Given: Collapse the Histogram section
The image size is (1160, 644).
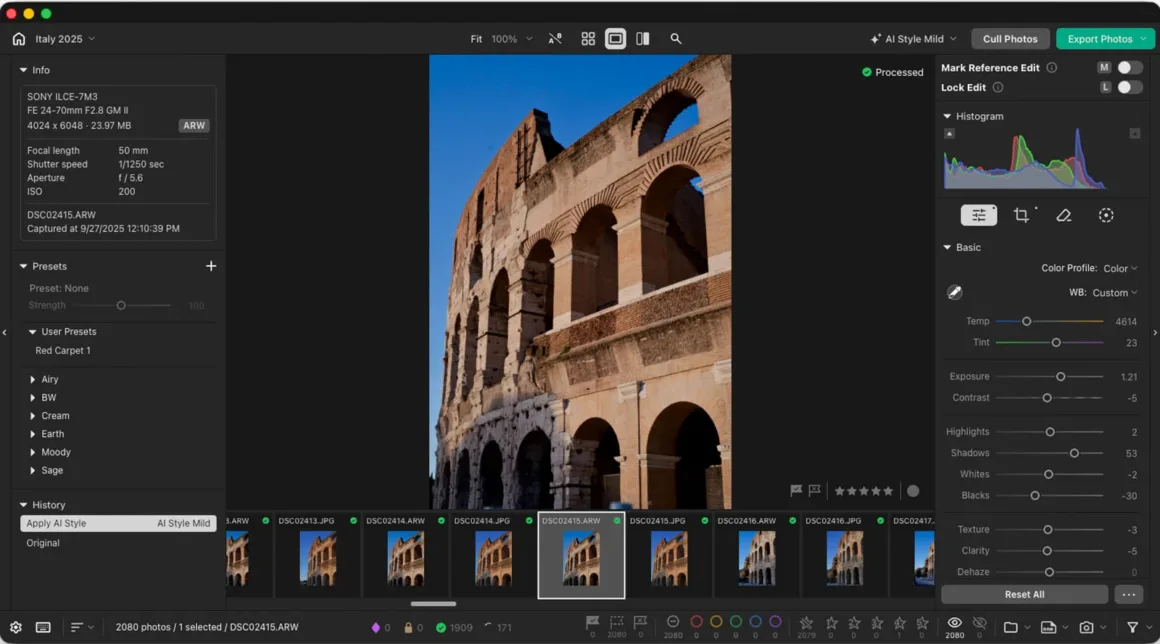Looking at the screenshot, I should pyautogui.click(x=947, y=116).
